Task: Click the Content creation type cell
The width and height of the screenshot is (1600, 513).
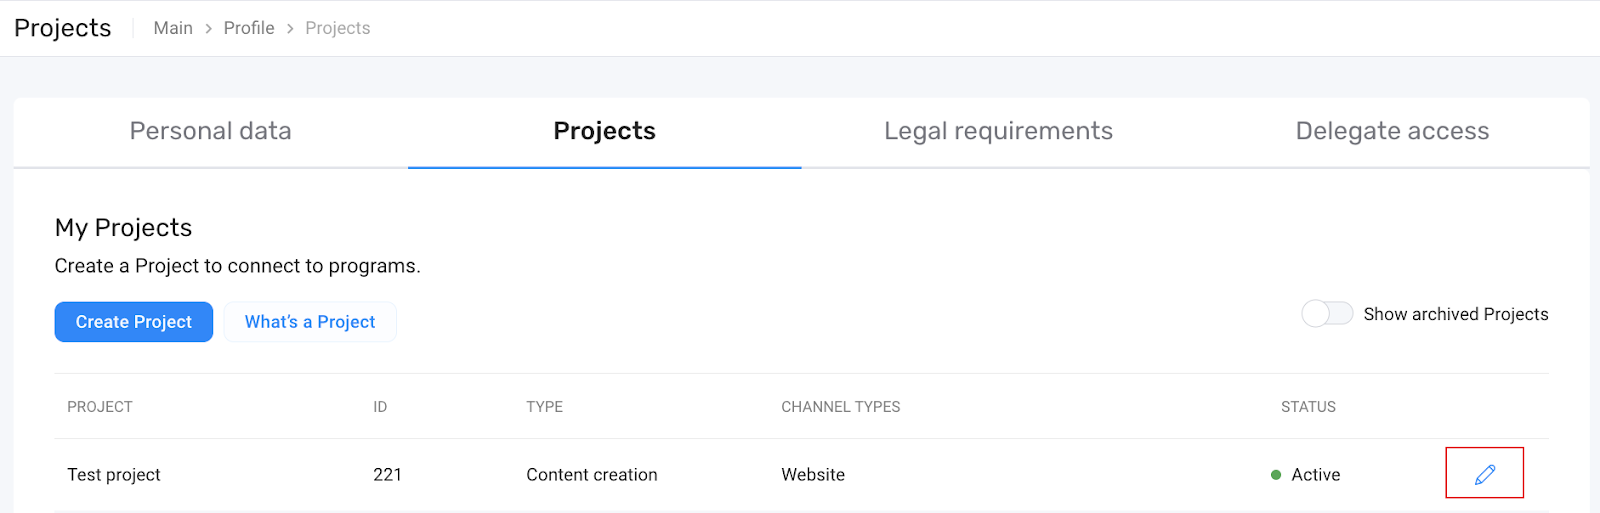Action: click(x=592, y=475)
